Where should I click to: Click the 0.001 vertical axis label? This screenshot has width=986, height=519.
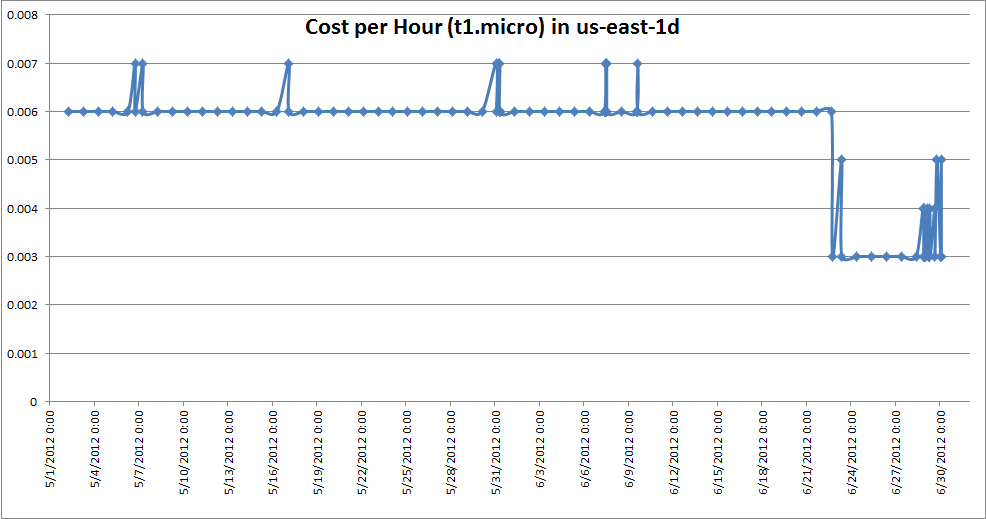[x=22, y=354]
